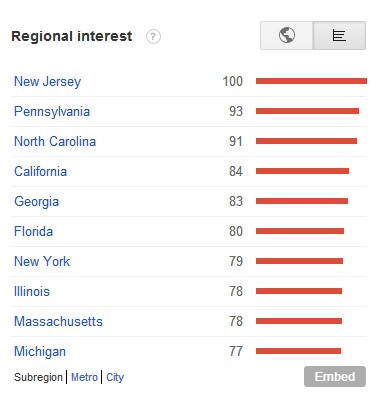Screen dimensions: 379x404
Task: Switch to the City tab
Action: point(115,377)
